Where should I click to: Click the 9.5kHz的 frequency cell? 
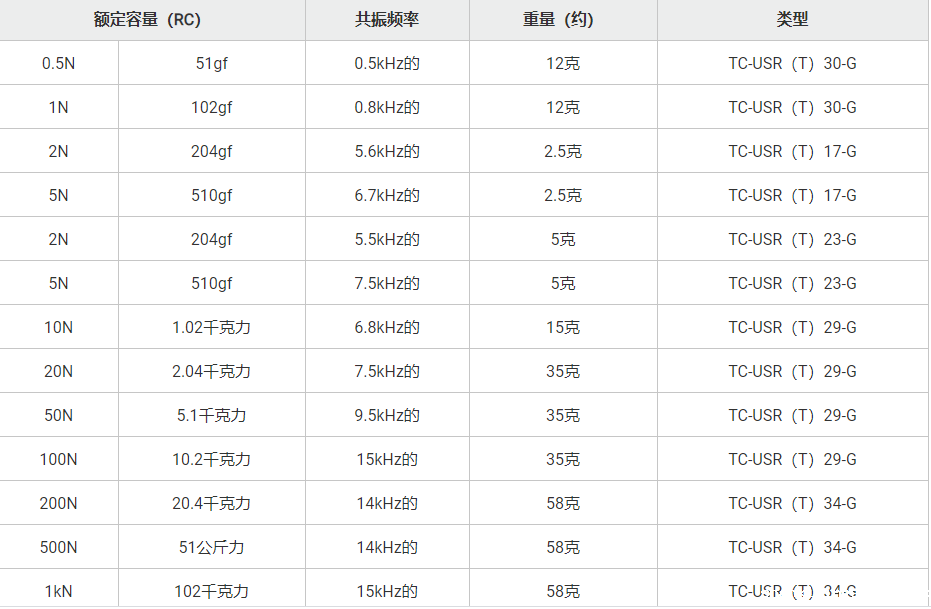(x=387, y=415)
